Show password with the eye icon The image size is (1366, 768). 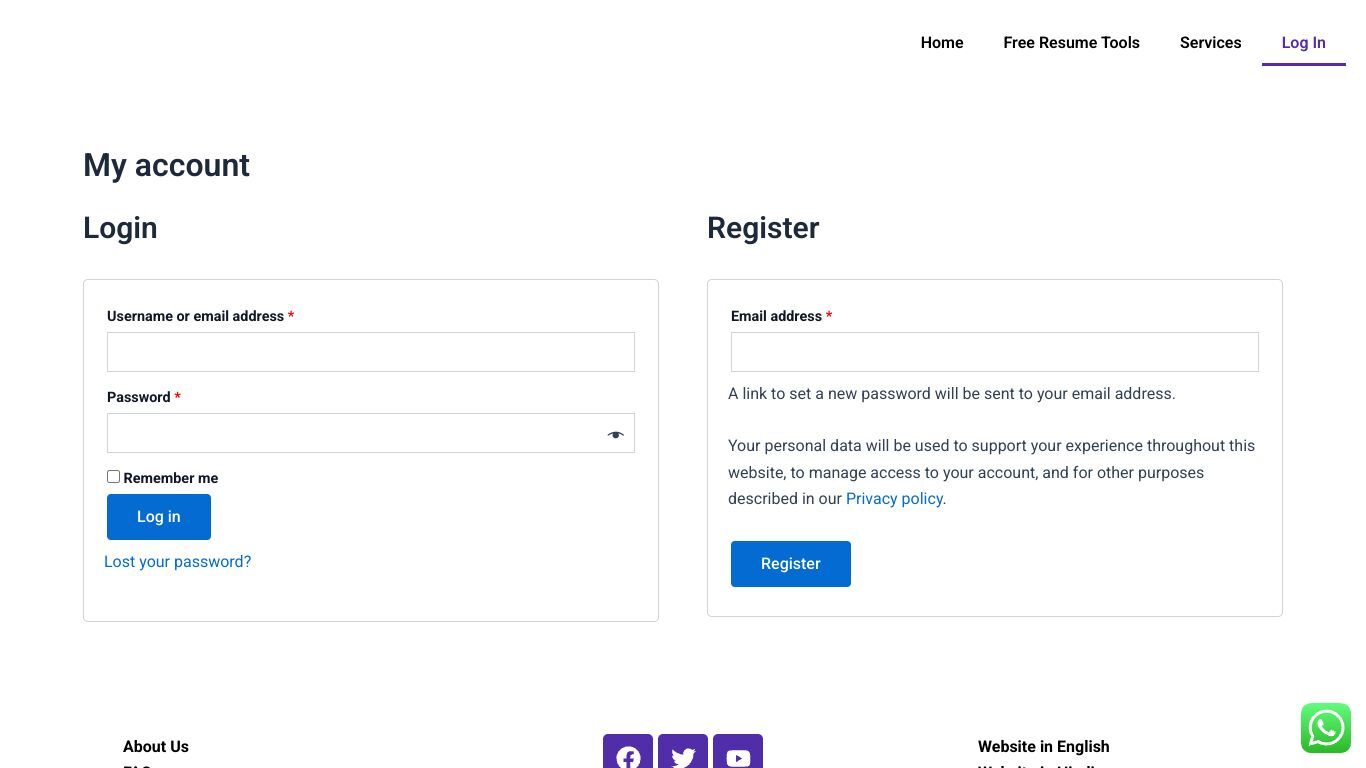(615, 434)
